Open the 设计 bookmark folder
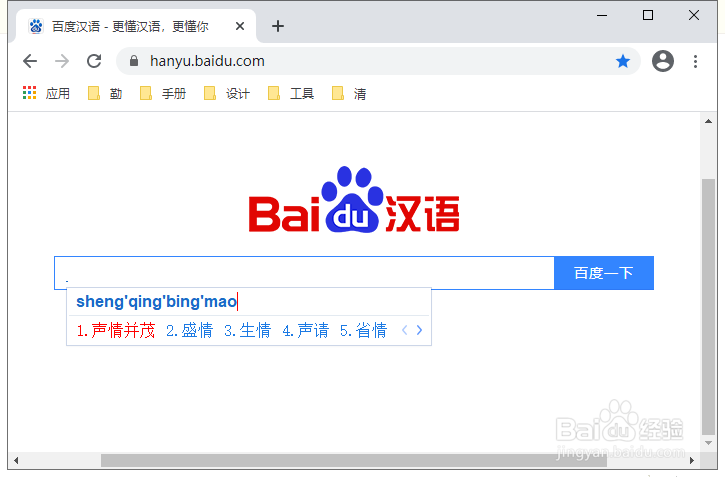Screen dimensions: 725x477 click(227, 93)
